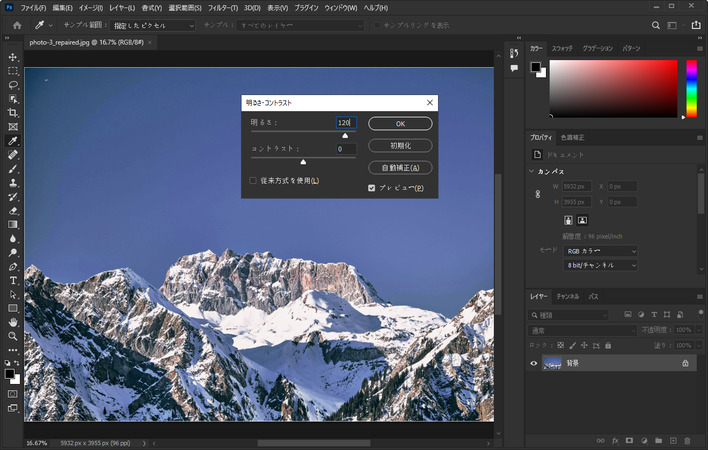Image resolution: width=708 pixels, height=450 pixels.
Task: Switch to the チャンネル tab
Action: (x=568, y=297)
